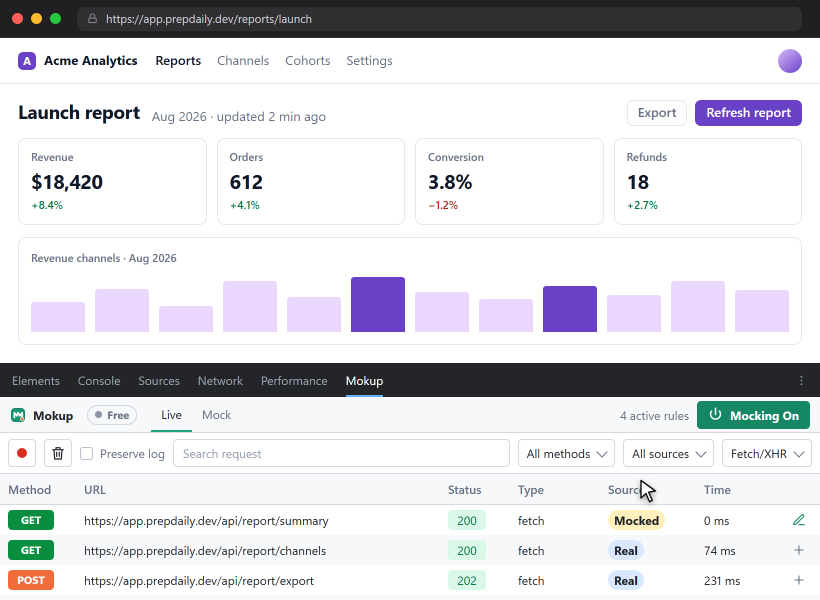Open the Cohorts nav item
Screen dimensions: 820x600
pyautogui.click(x=308, y=61)
